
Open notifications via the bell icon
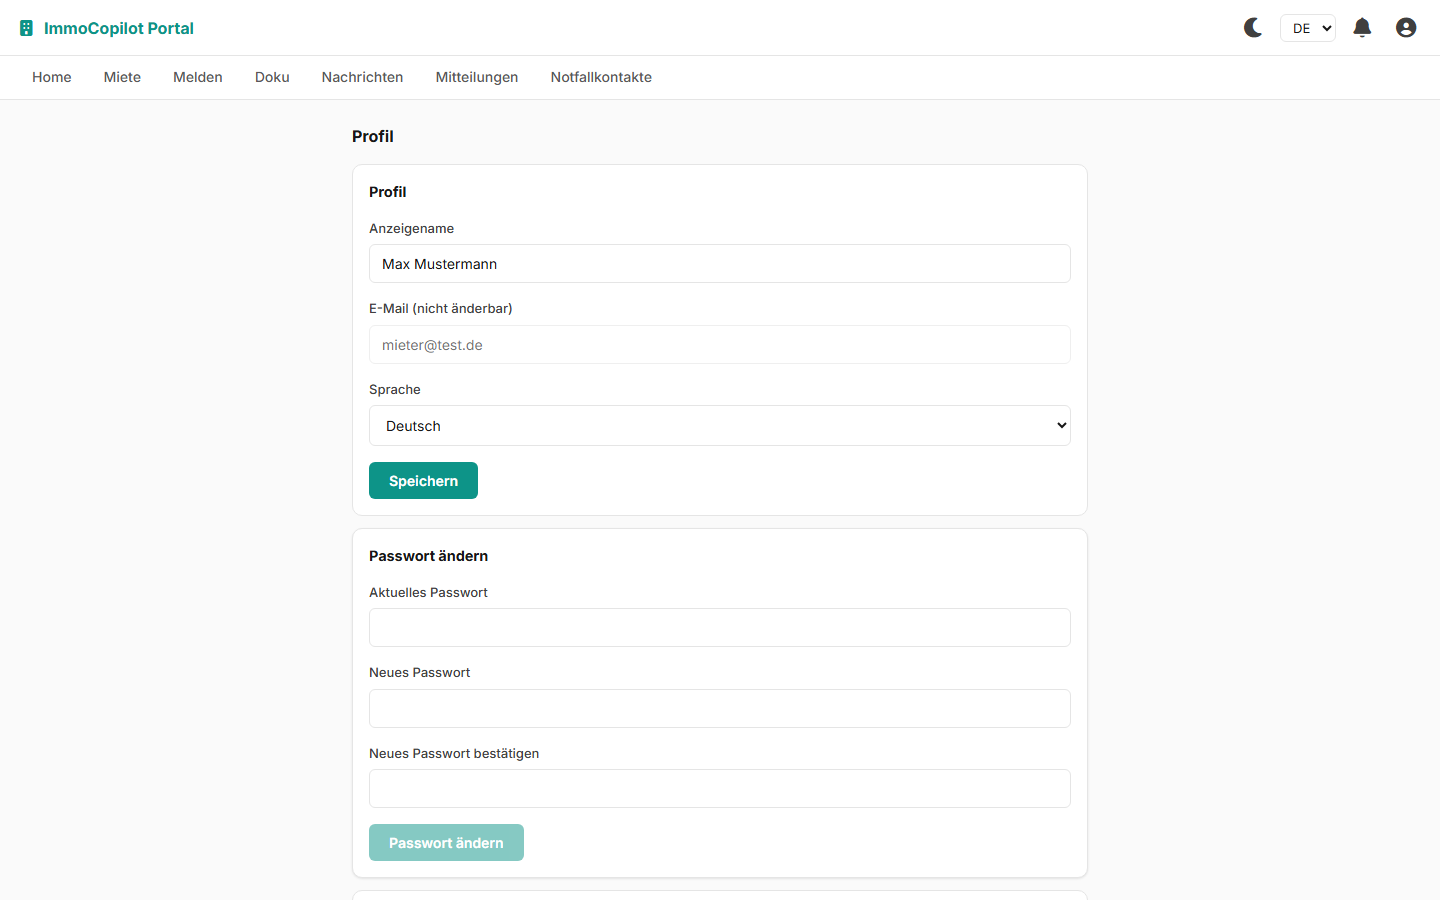pos(1362,27)
